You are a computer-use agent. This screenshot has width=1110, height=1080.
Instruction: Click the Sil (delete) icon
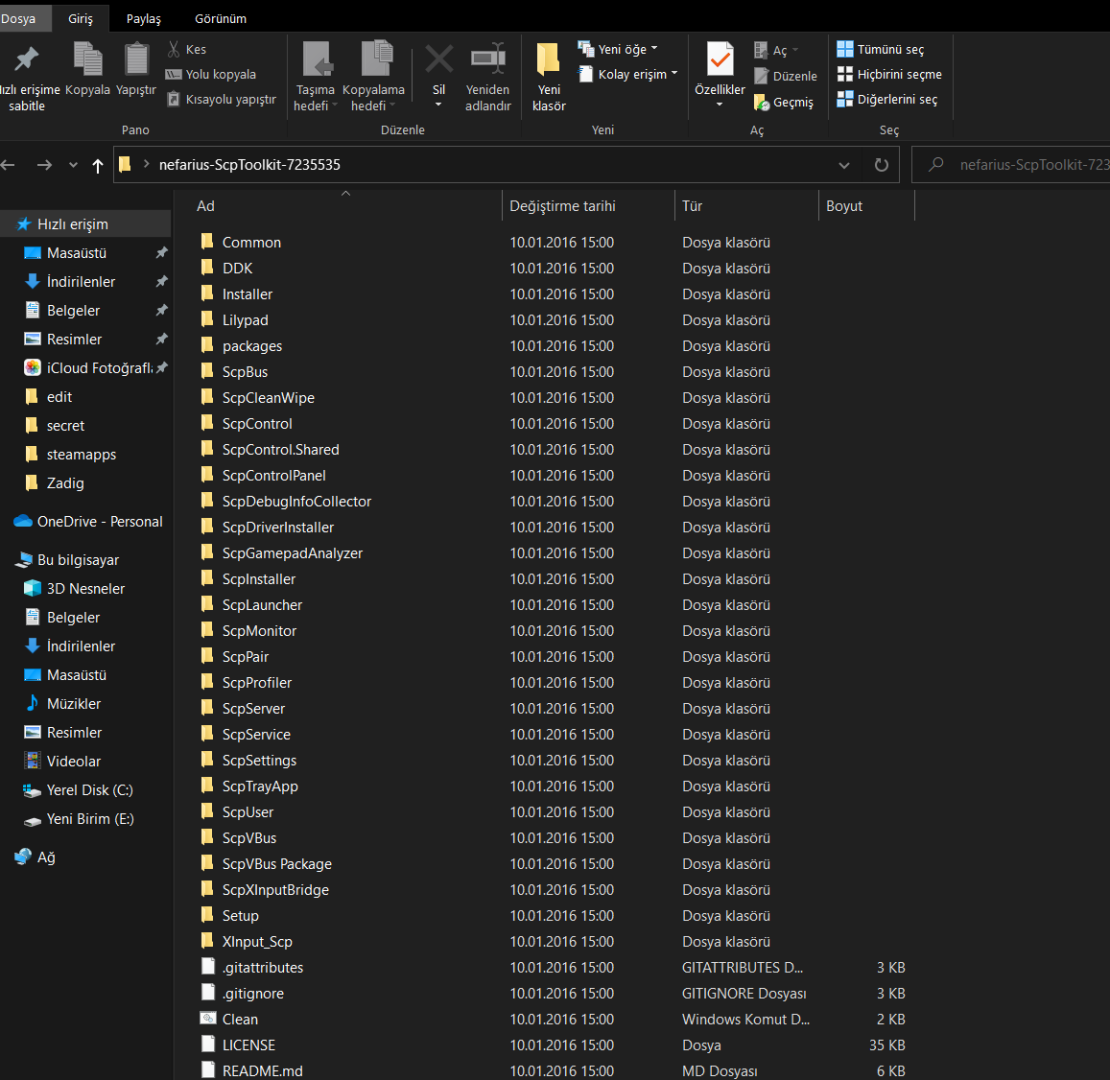pos(439,60)
